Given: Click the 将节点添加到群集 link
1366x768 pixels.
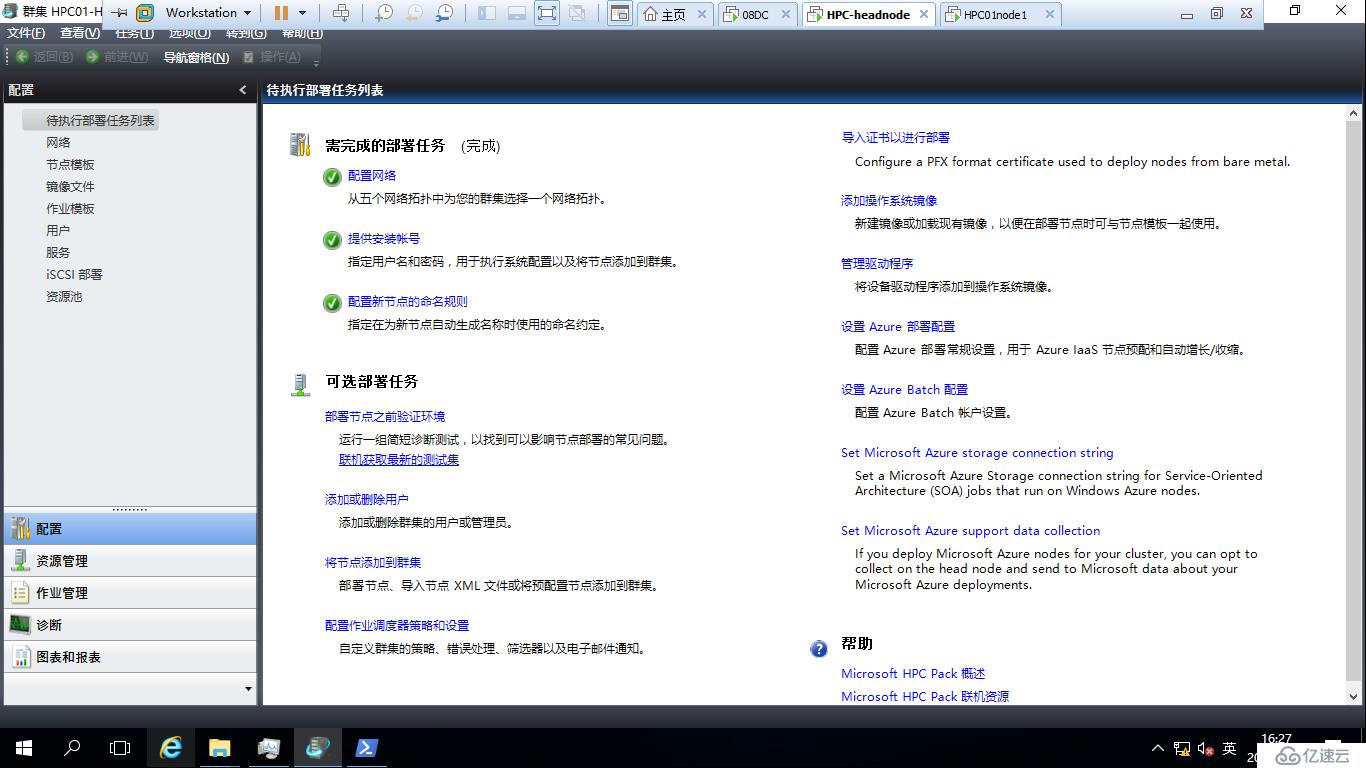Looking at the screenshot, I should tap(373, 562).
